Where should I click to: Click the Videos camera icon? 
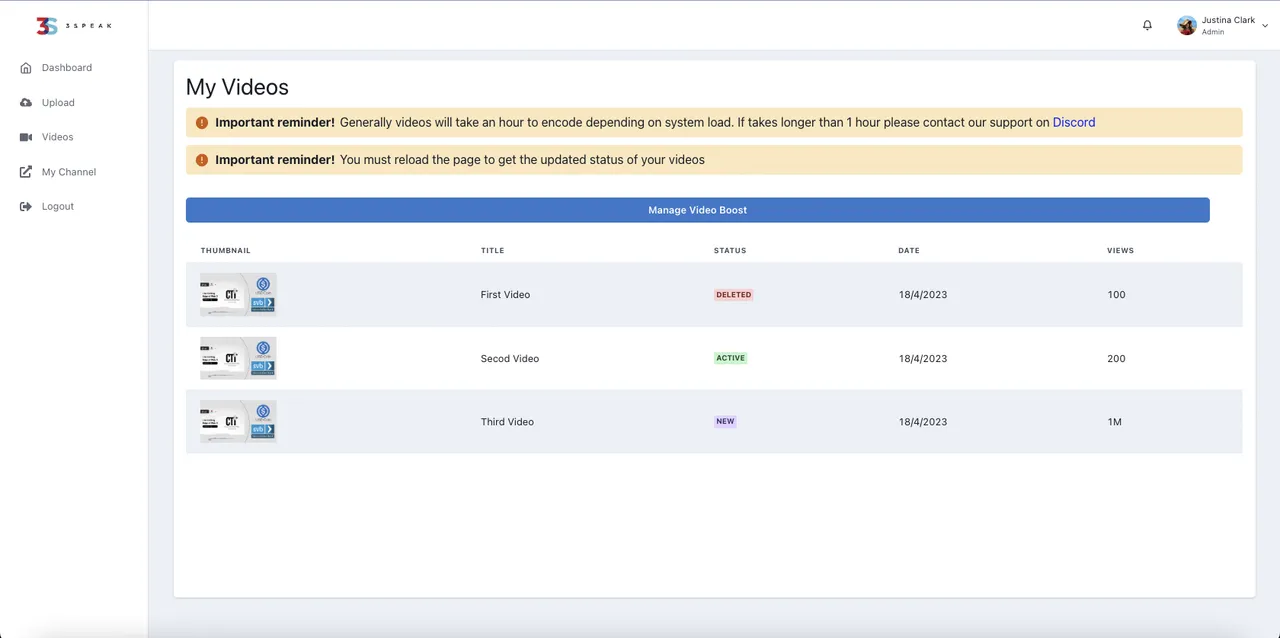26,137
